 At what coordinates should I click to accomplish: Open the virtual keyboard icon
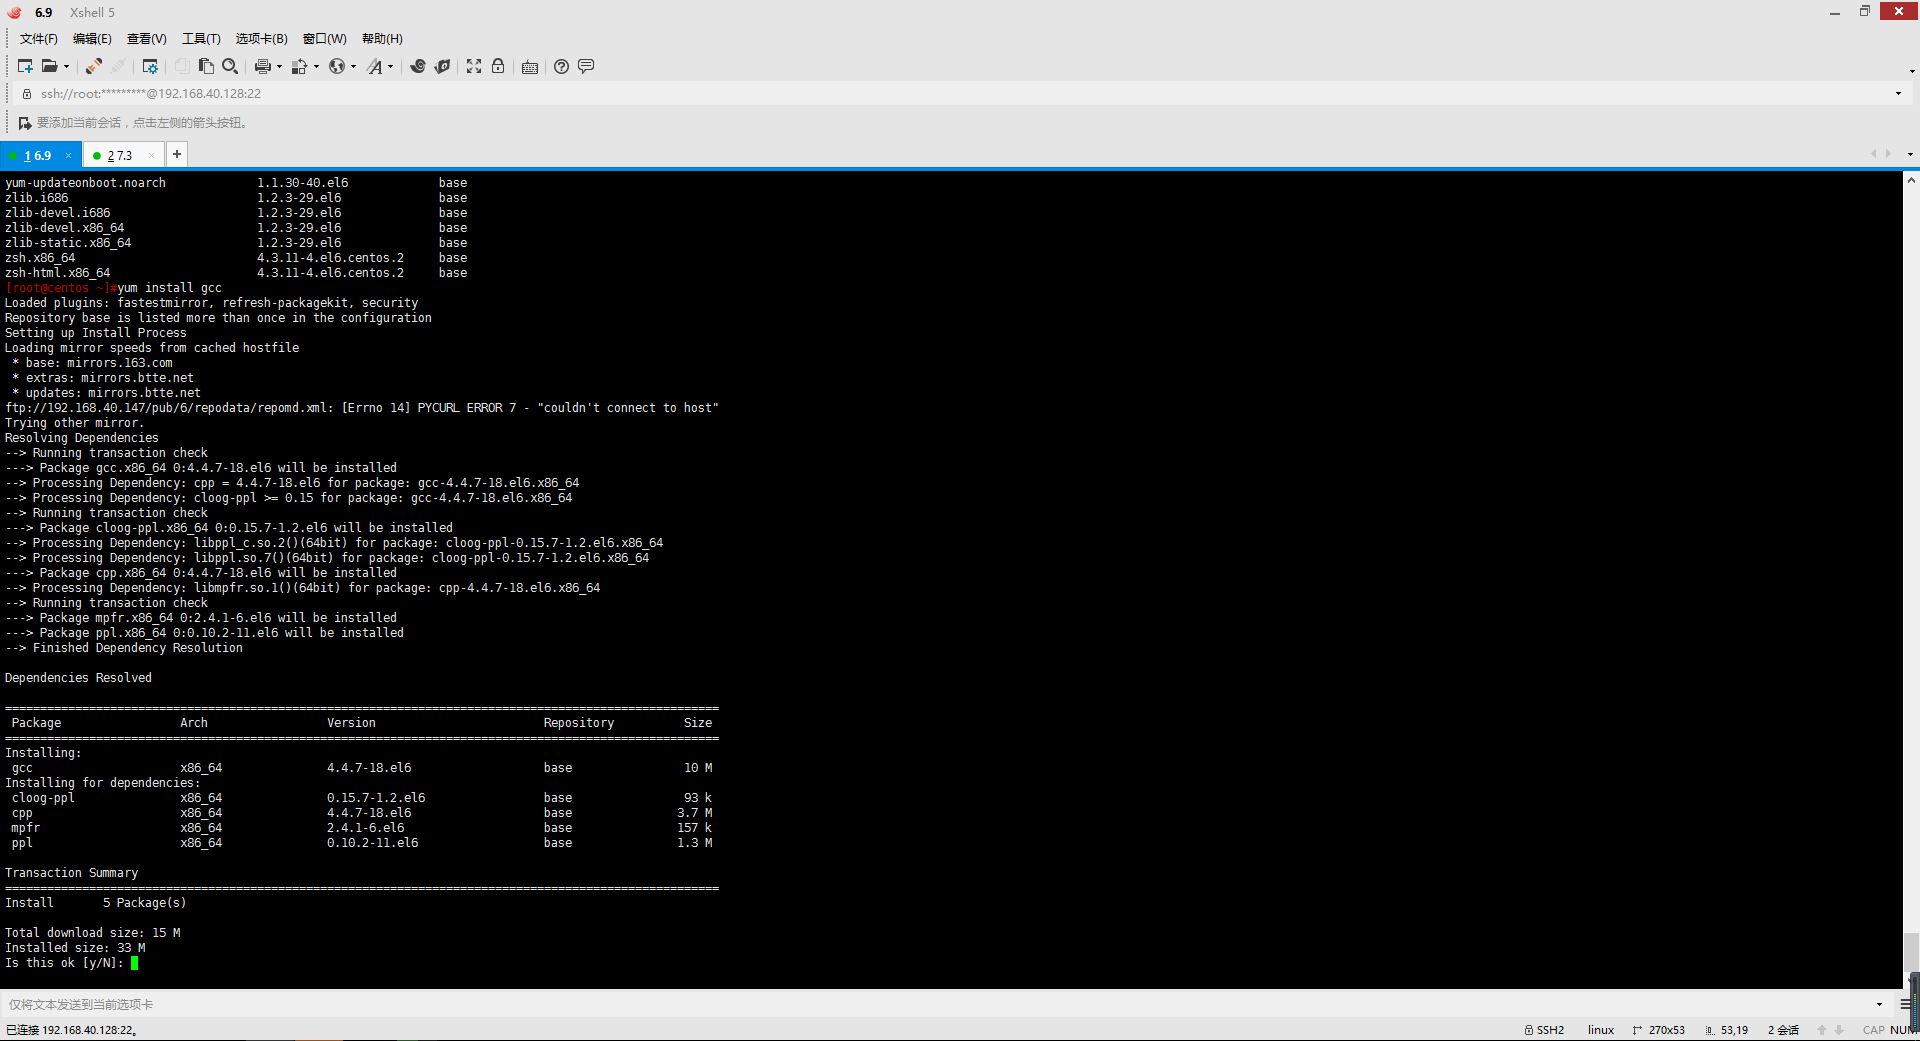pos(530,67)
